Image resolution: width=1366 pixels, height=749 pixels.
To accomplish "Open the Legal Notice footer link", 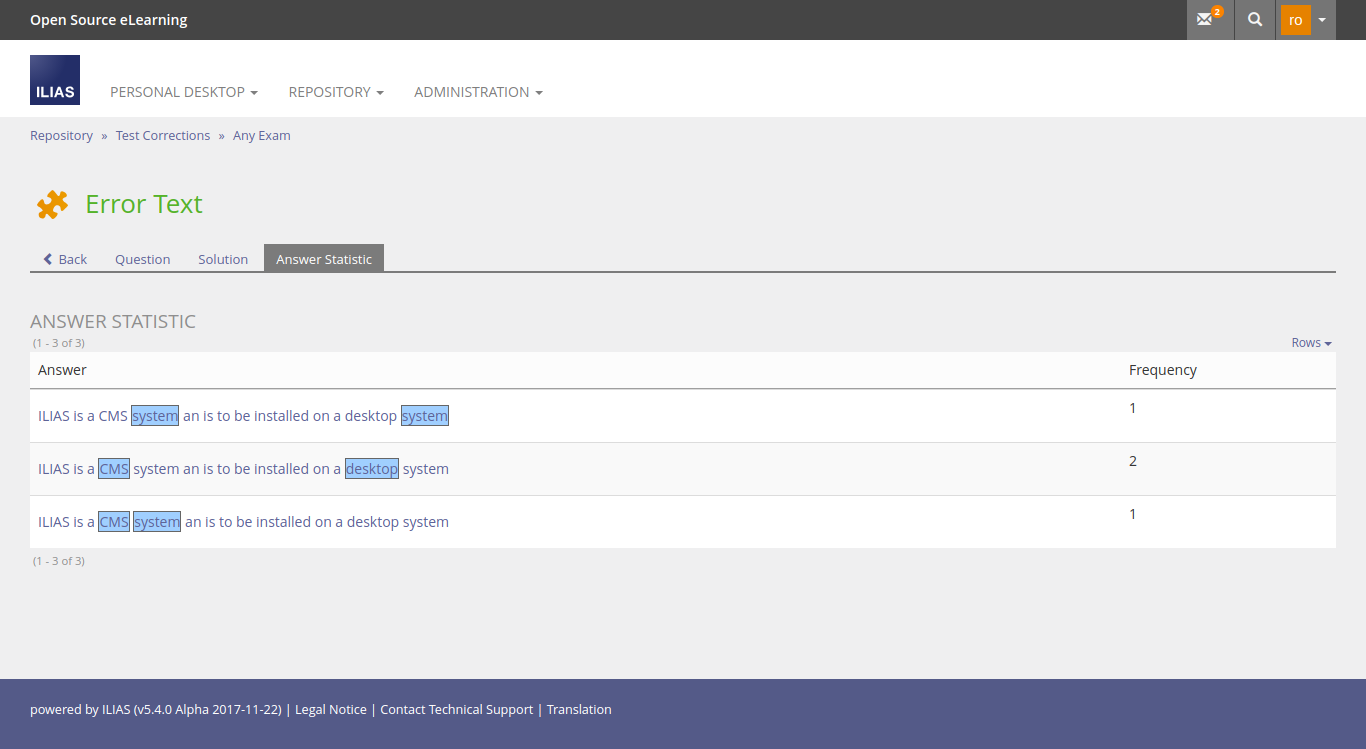I will pos(331,710).
